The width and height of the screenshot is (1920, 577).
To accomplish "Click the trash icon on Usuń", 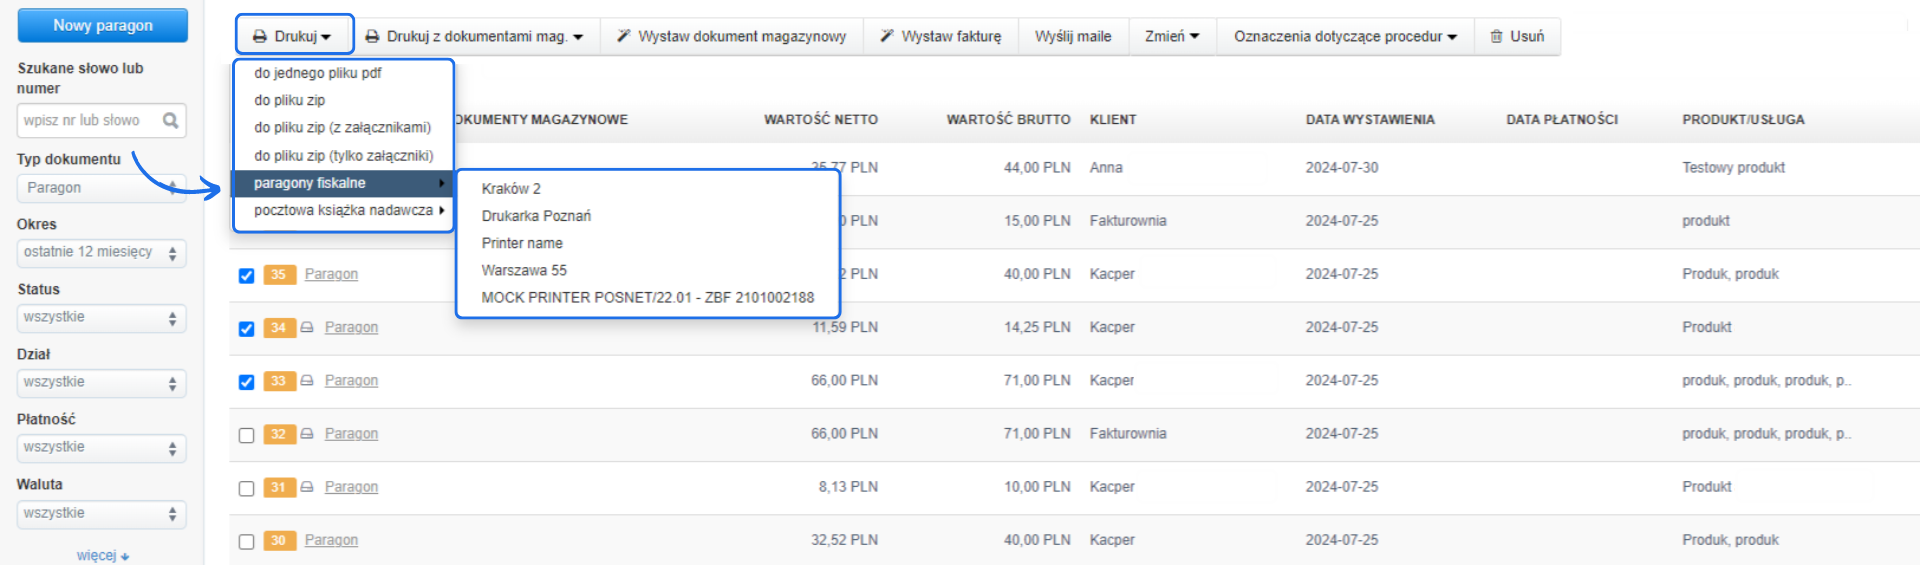I will [x=1496, y=37].
